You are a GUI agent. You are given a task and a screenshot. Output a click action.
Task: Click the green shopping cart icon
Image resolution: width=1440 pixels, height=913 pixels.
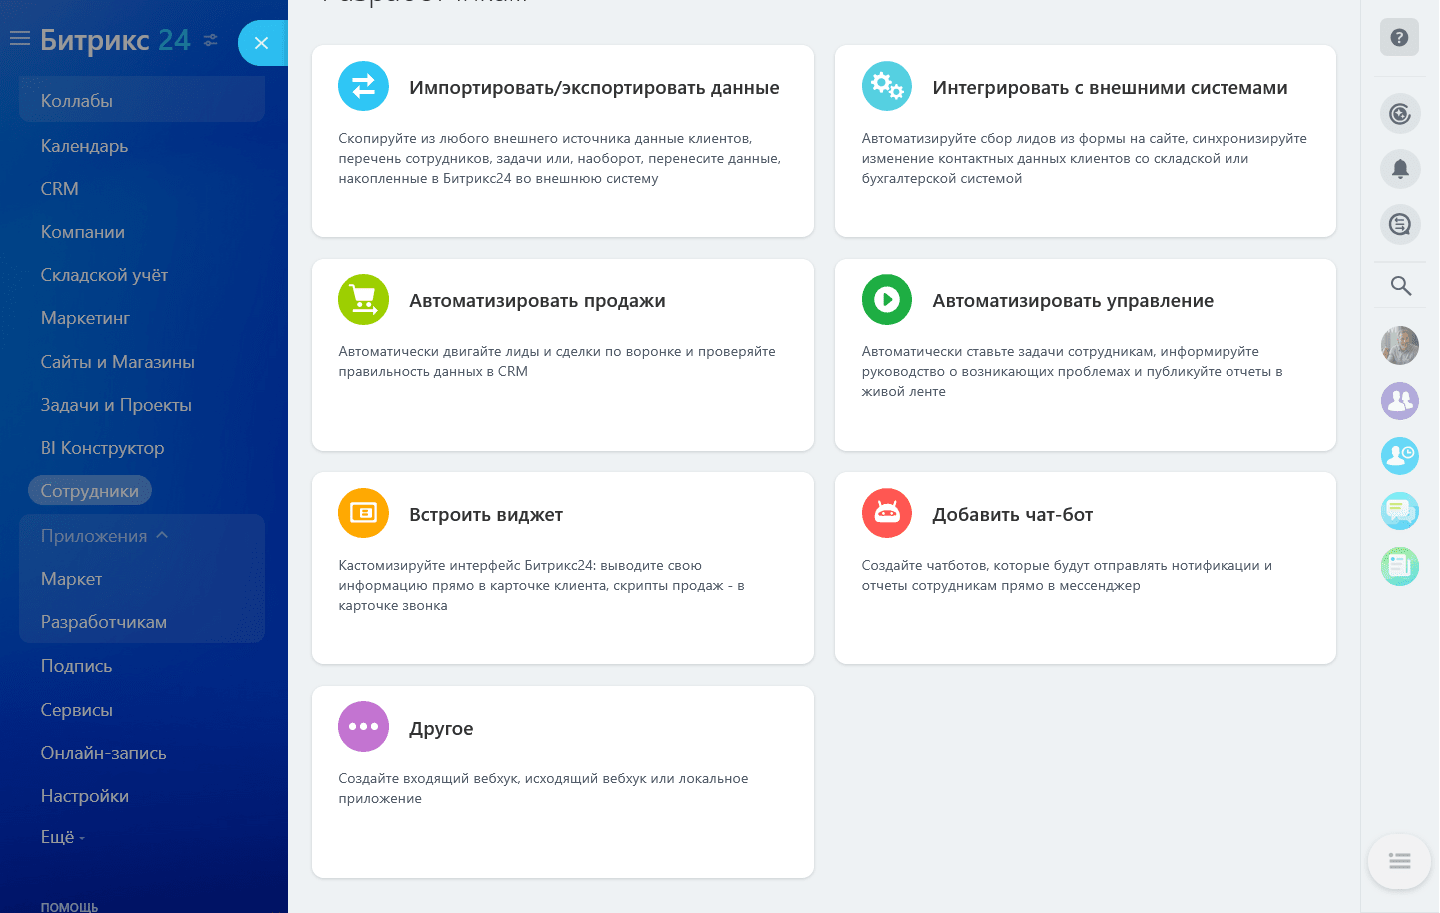tap(363, 299)
